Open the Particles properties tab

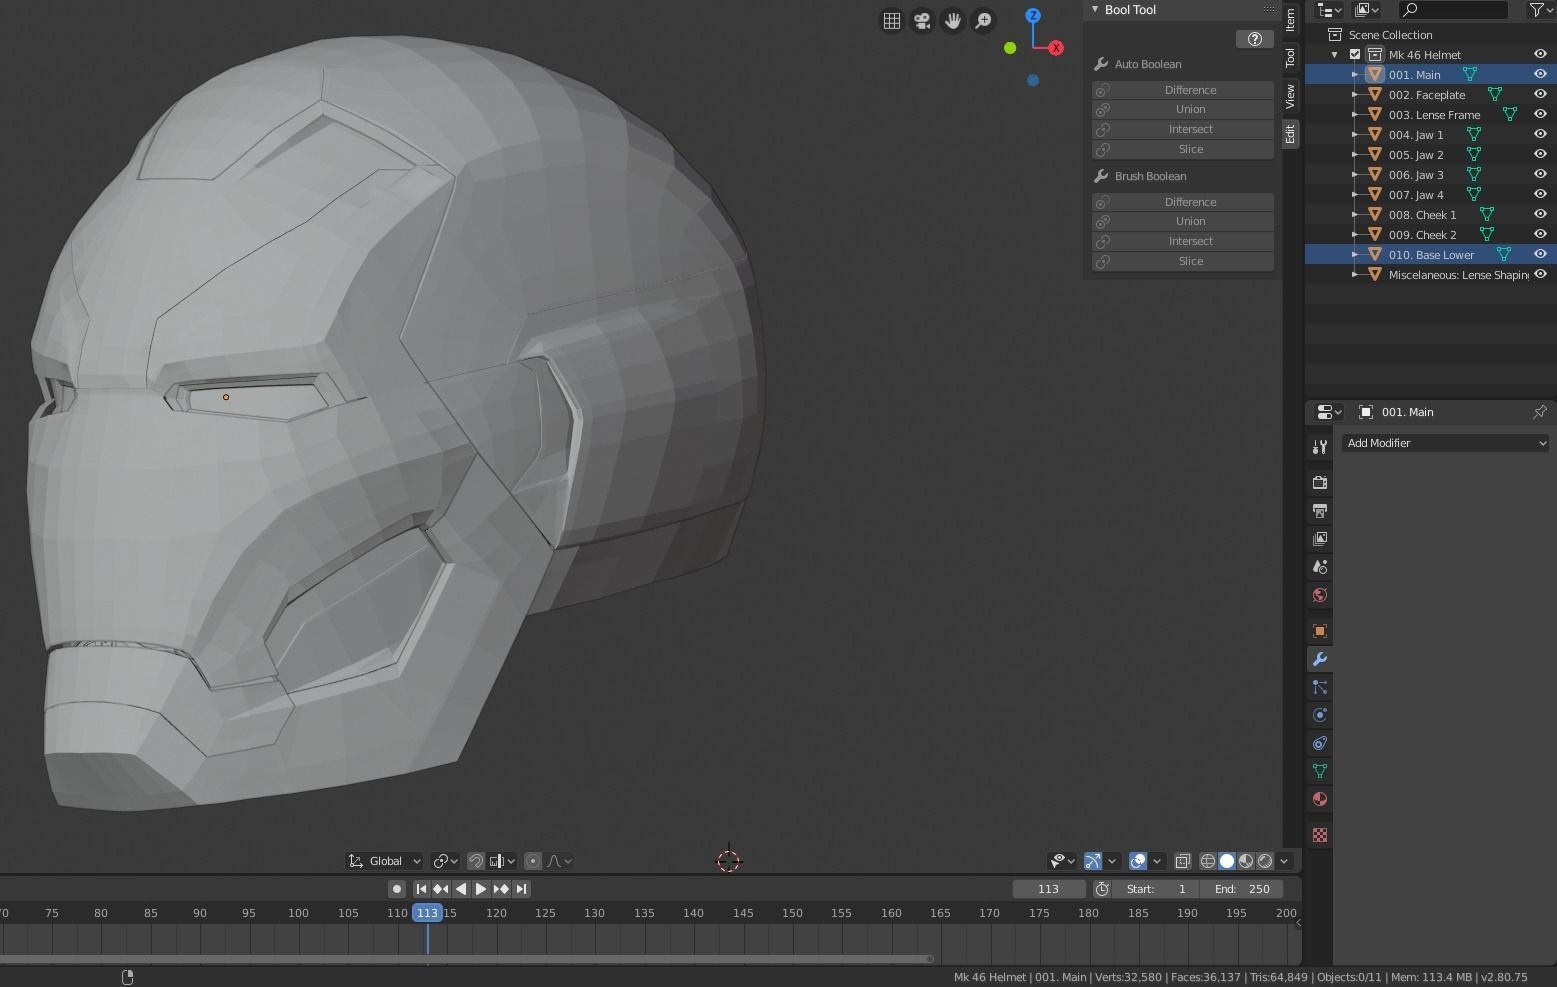[1320, 687]
